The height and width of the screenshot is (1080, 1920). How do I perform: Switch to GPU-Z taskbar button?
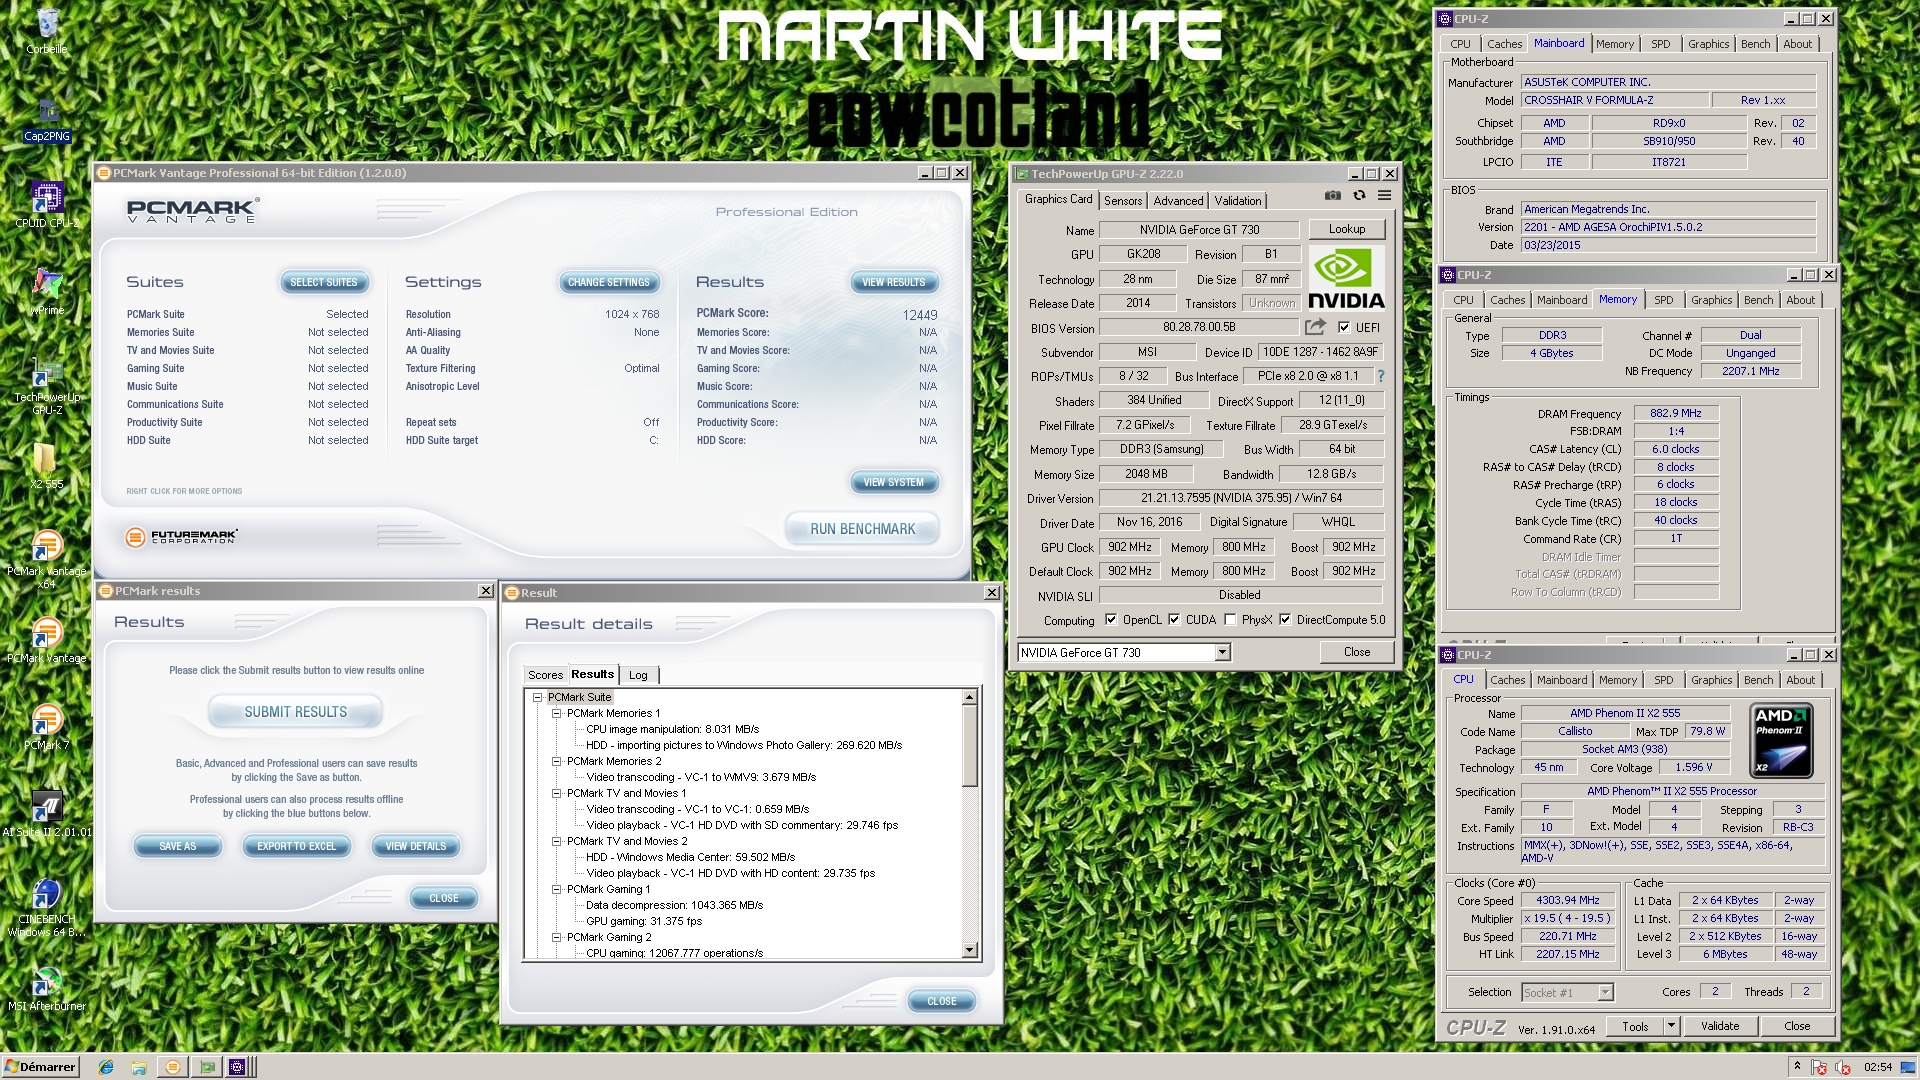coord(207,1067)
